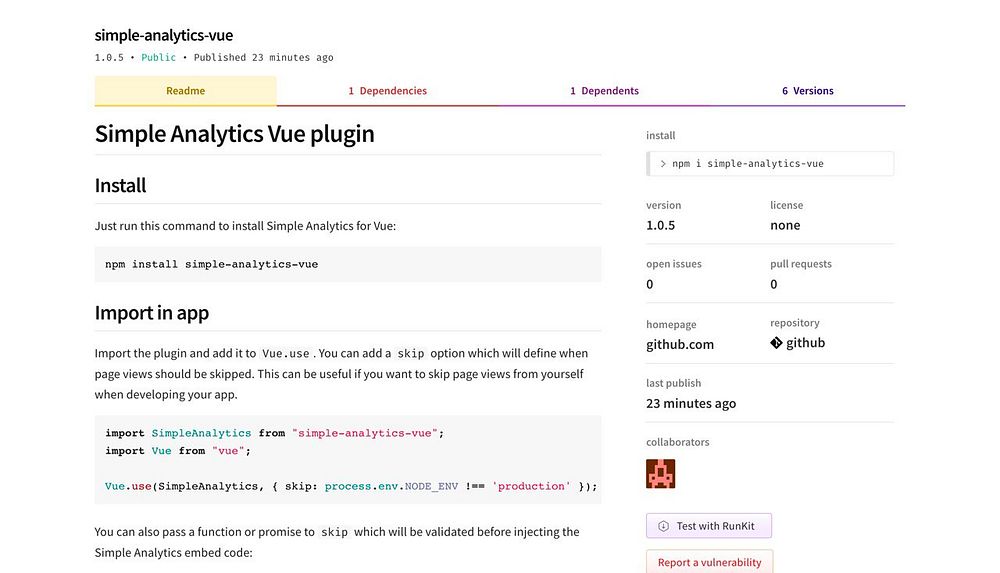Open the github.com homepage link
The height and width of the screenshot is (573, 1000).
(680, 345)
